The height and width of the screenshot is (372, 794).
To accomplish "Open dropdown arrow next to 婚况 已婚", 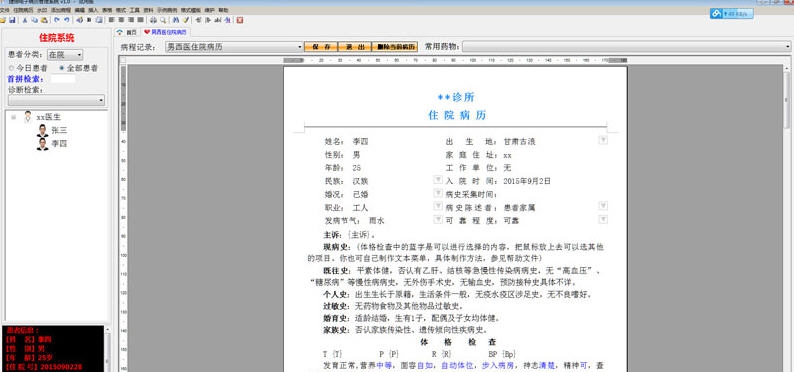I will coord(438,193).
